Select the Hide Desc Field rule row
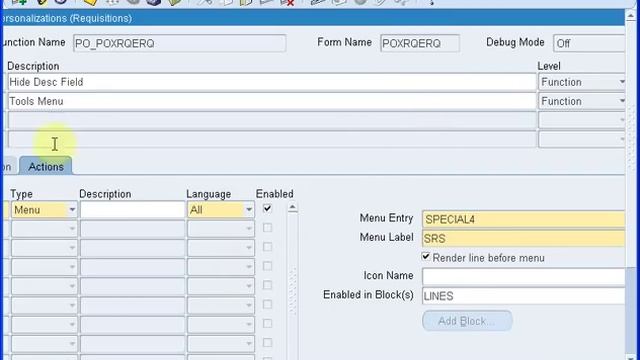The width and height of the screenshot is (640, 360). pyautogui.click(x=271, y=82)
